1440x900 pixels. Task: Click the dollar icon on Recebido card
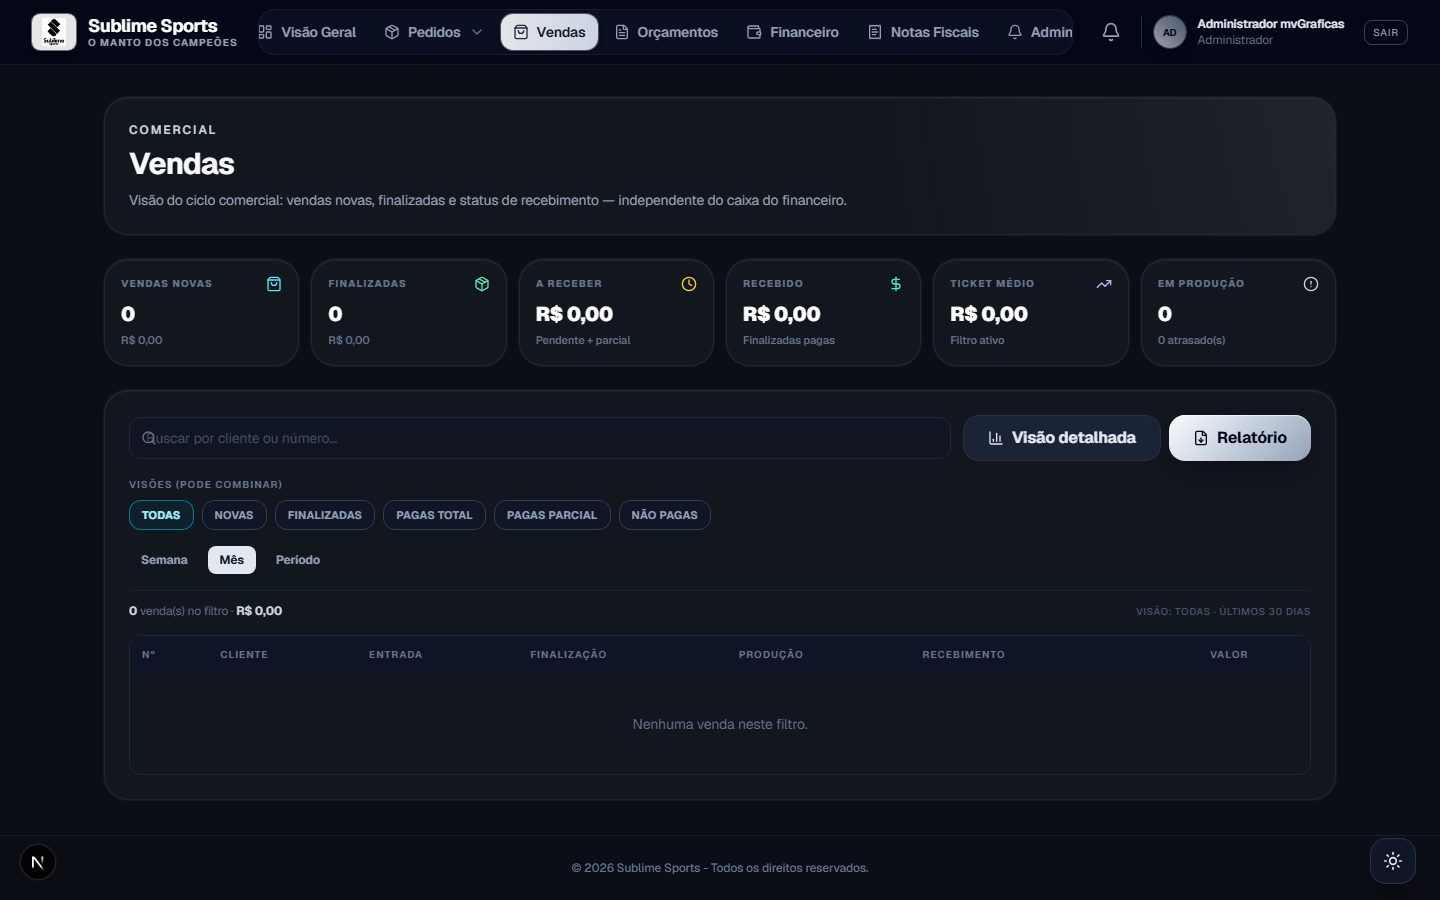point(896,284)
